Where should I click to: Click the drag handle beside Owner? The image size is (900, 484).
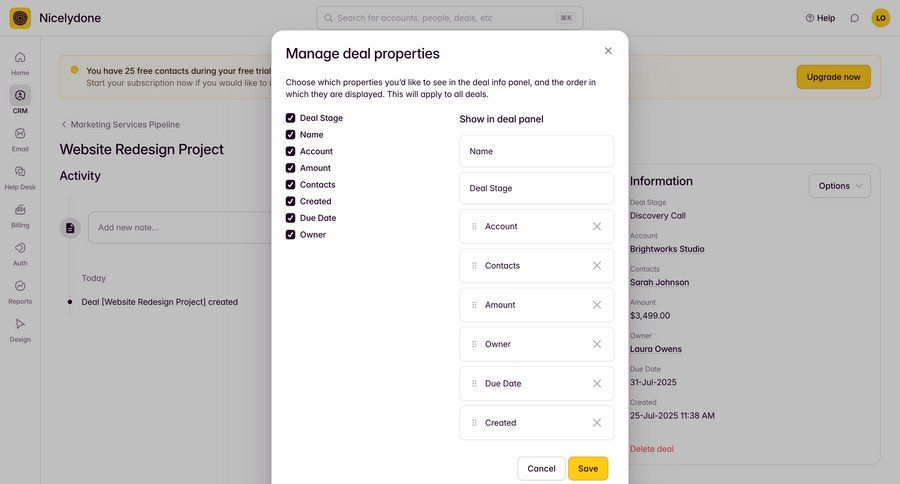point(474,344)
